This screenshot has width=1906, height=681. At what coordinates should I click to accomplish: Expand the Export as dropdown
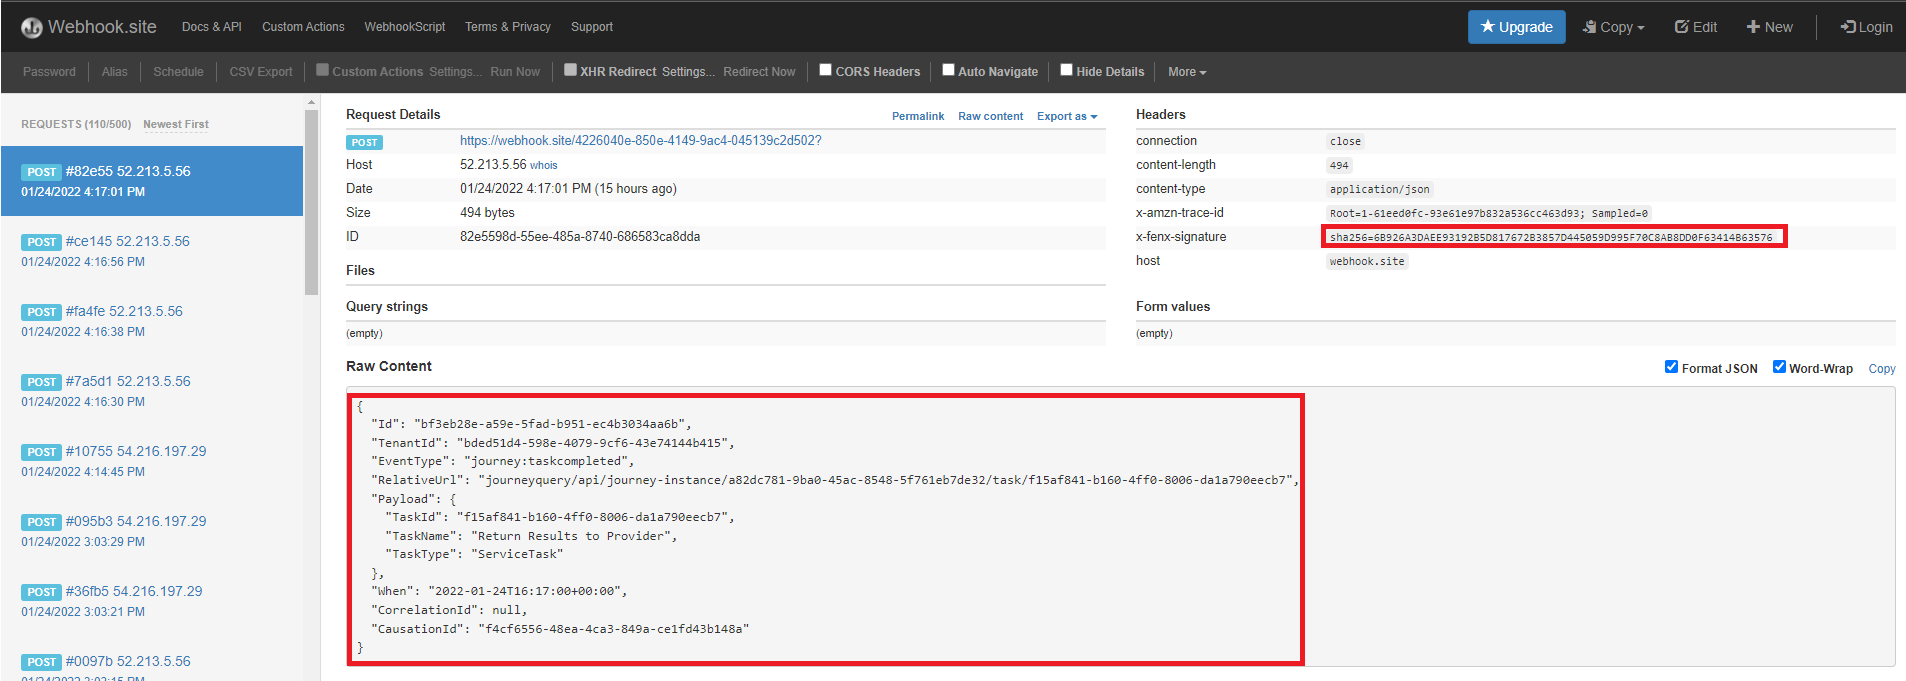click(1067, 116)
